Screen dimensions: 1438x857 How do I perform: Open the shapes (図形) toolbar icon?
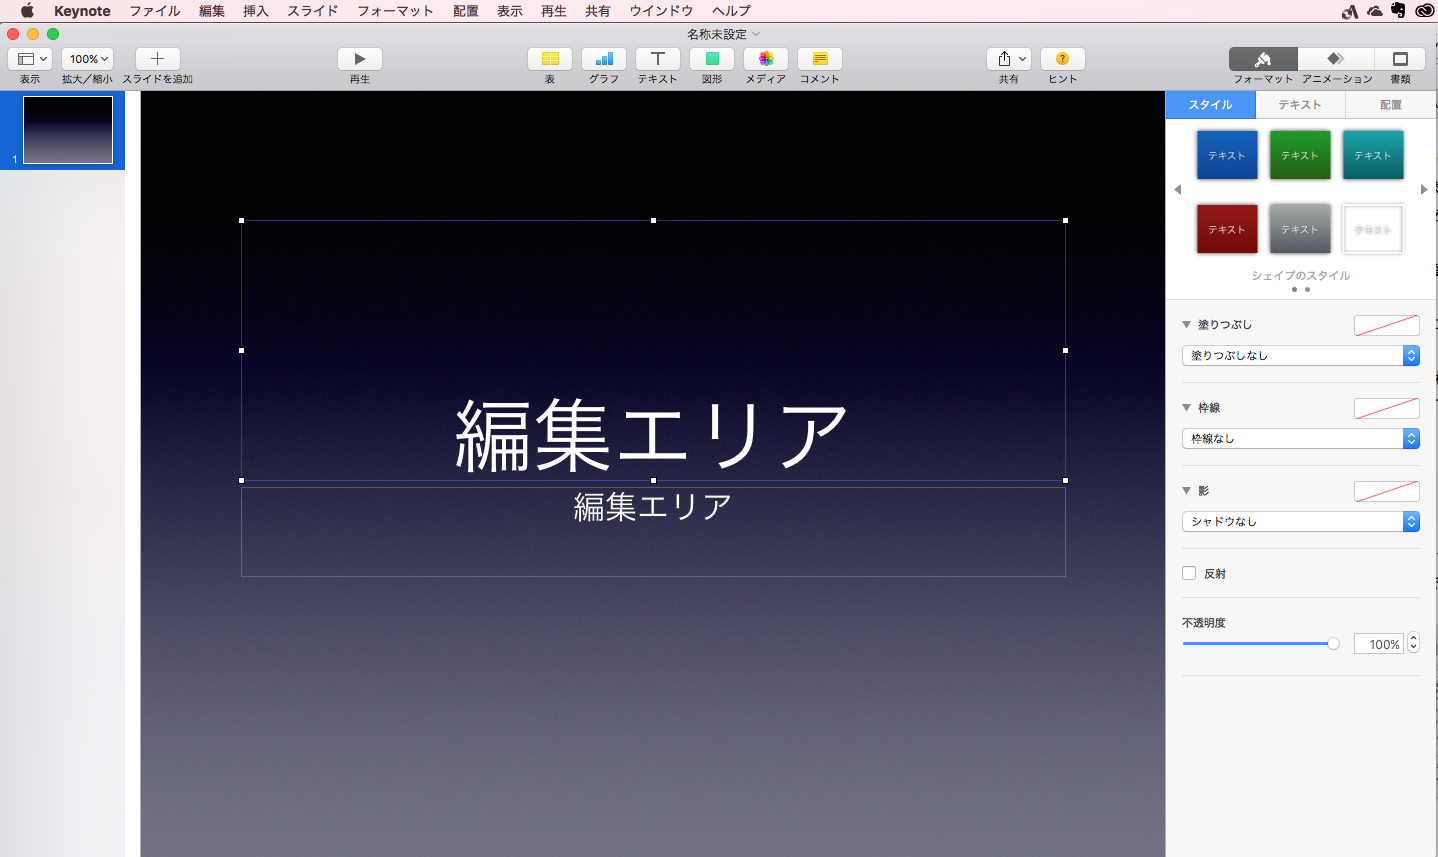[712, 59]
